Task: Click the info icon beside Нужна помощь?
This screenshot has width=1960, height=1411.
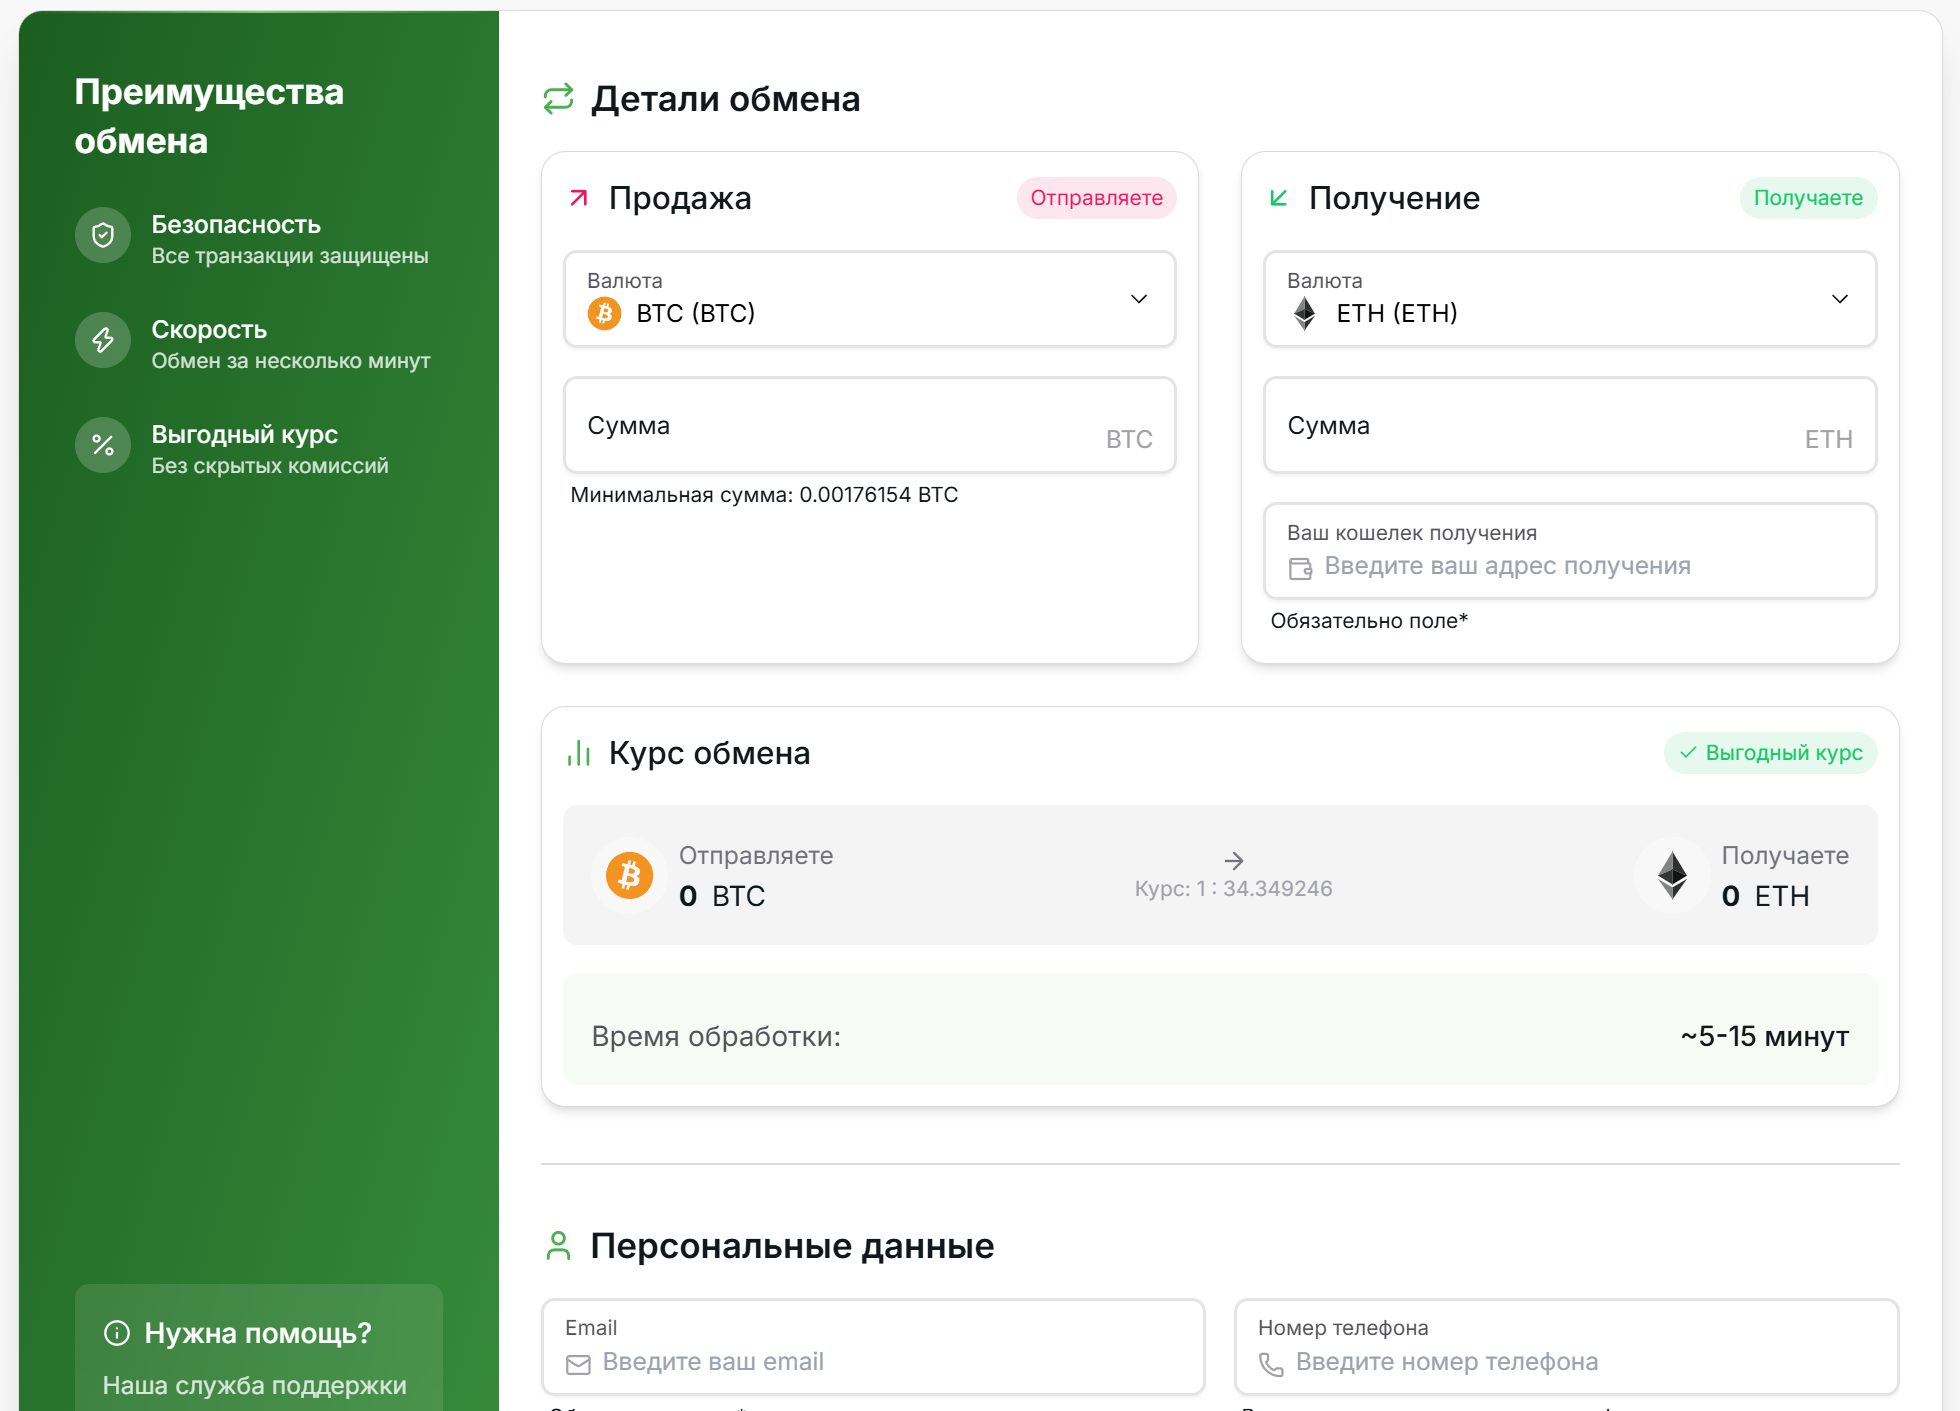Action: (x=117, y=1333)
